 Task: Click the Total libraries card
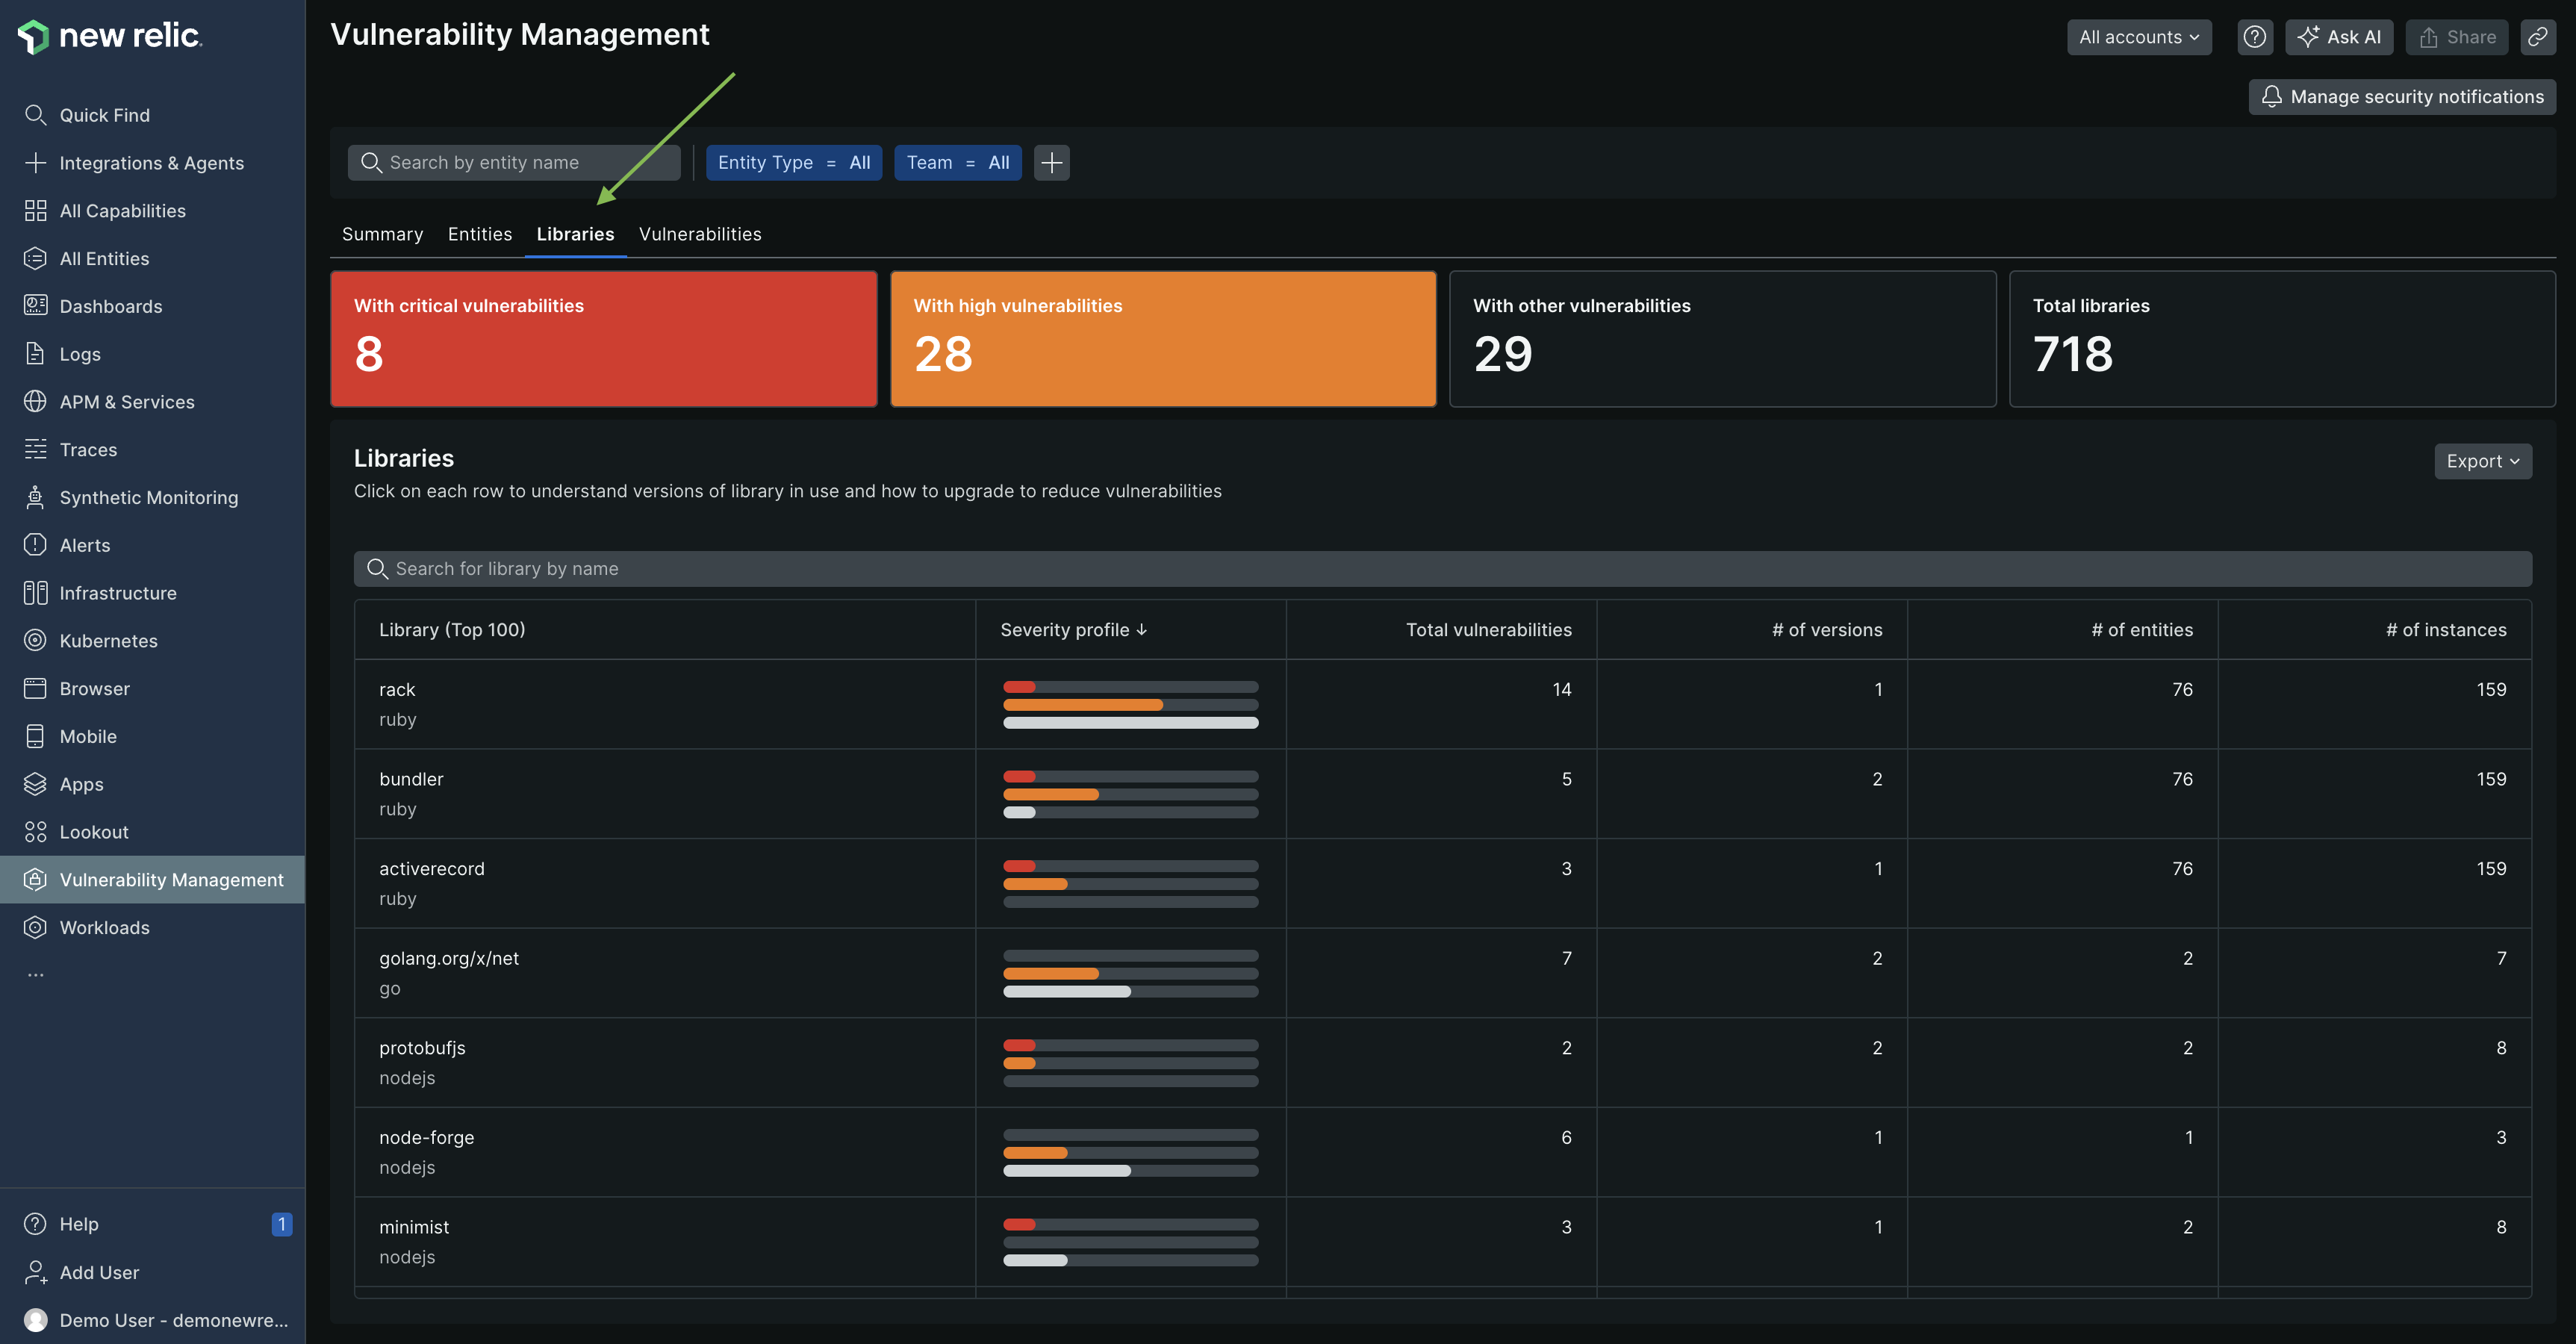(x=2282, y=339)
